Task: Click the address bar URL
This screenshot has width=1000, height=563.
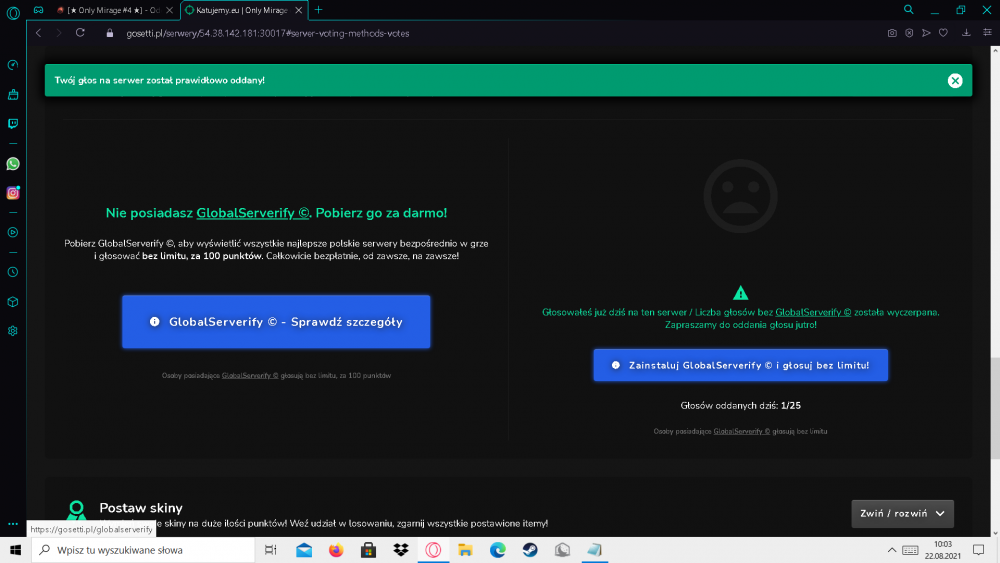Action: coord(268,33)
